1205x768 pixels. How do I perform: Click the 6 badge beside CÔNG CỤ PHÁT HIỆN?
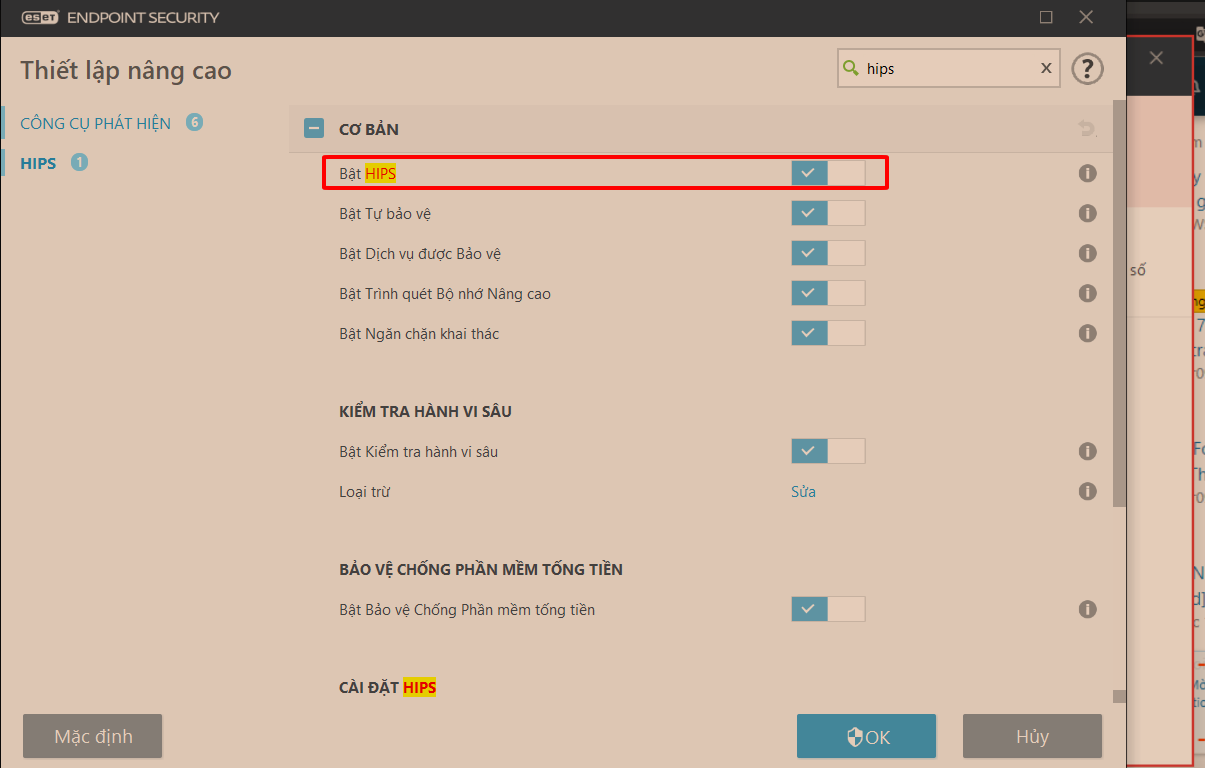tap(194, 122)
